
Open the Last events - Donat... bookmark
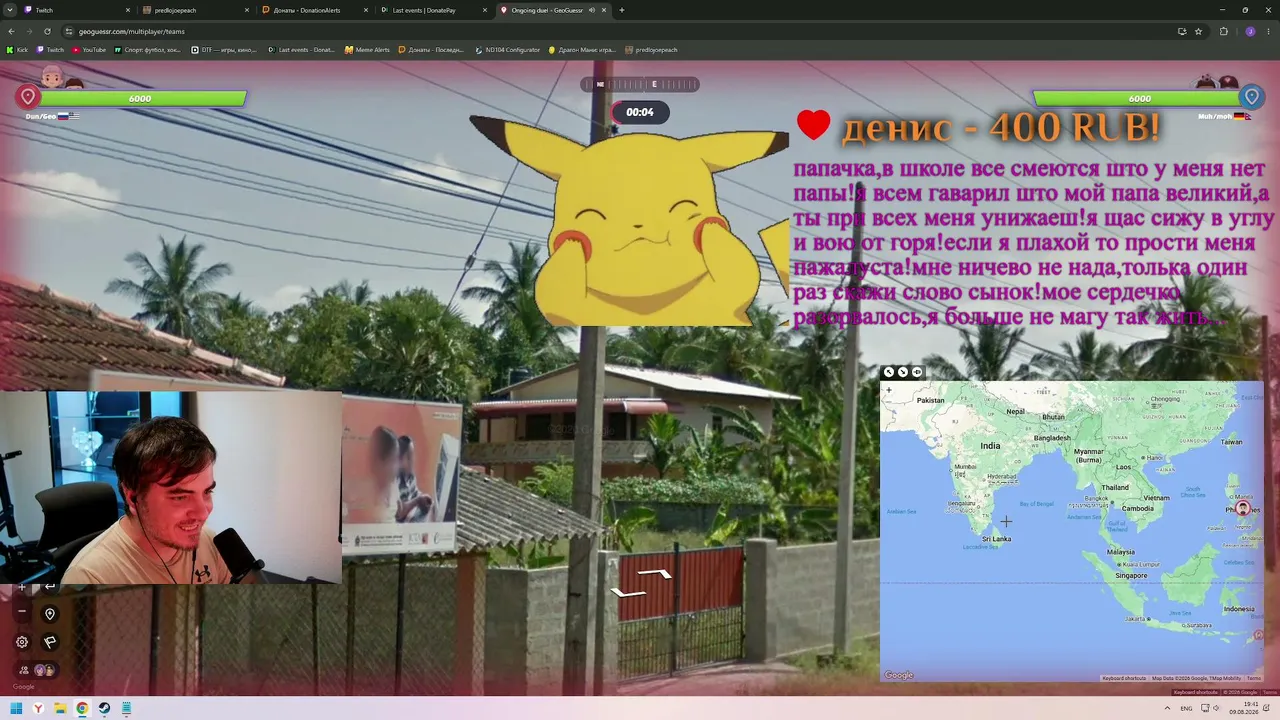click(301, 50)
